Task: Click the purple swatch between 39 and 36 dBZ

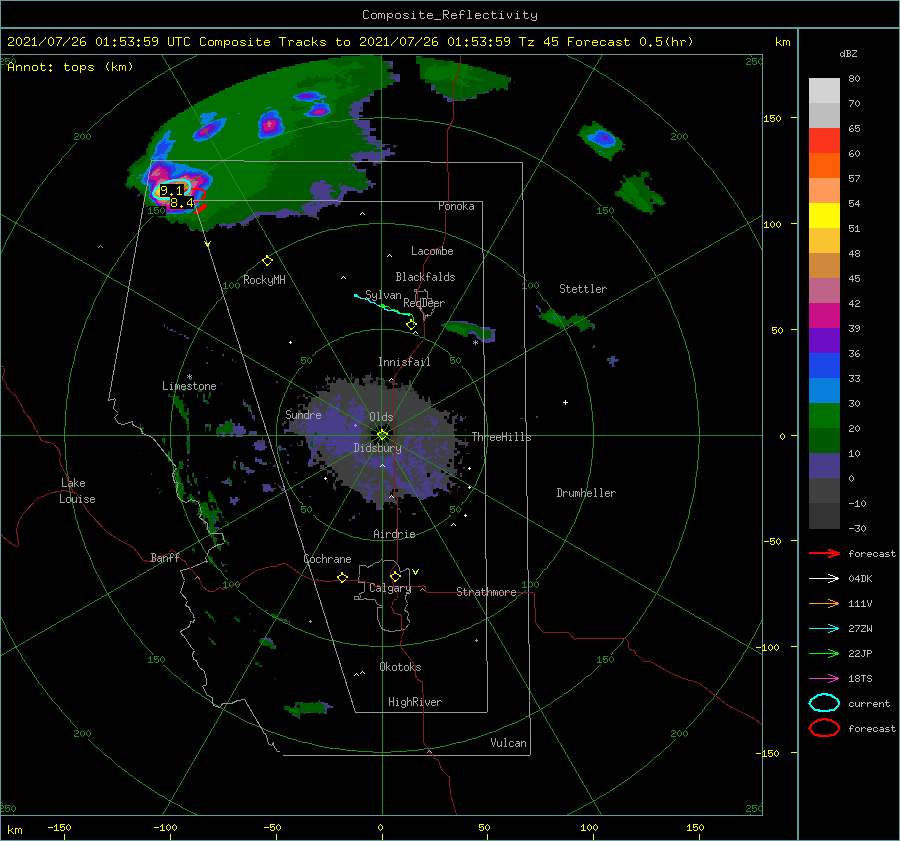Action: [824, 340]
